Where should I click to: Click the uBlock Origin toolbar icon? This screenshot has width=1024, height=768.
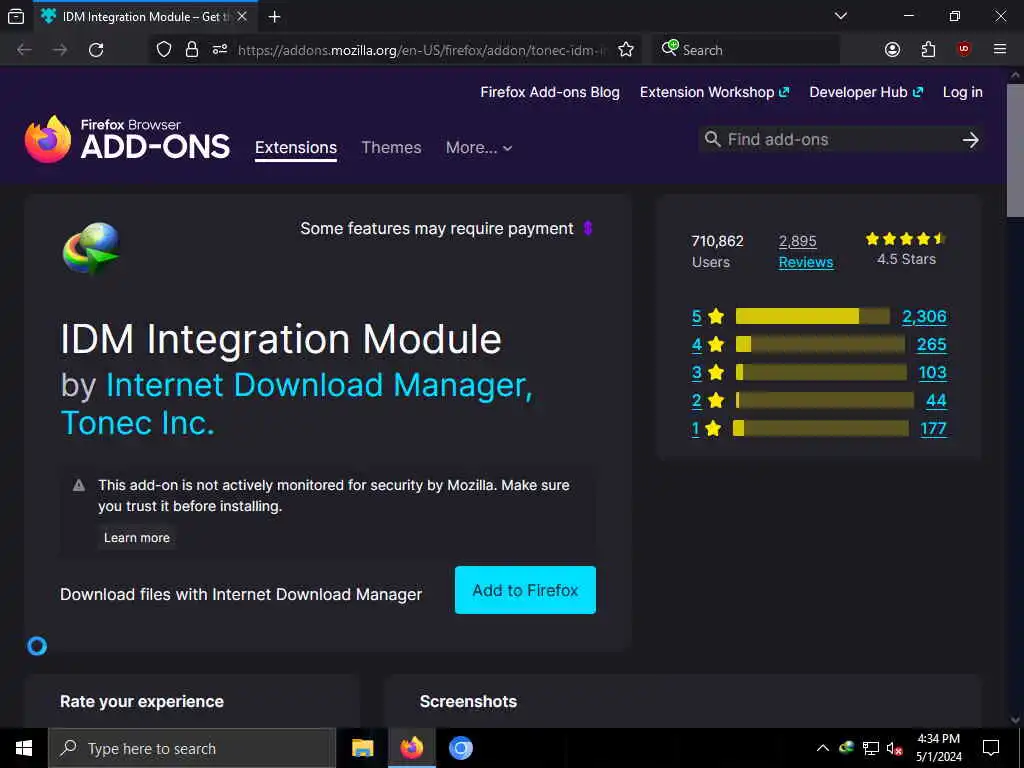point(964,50)
